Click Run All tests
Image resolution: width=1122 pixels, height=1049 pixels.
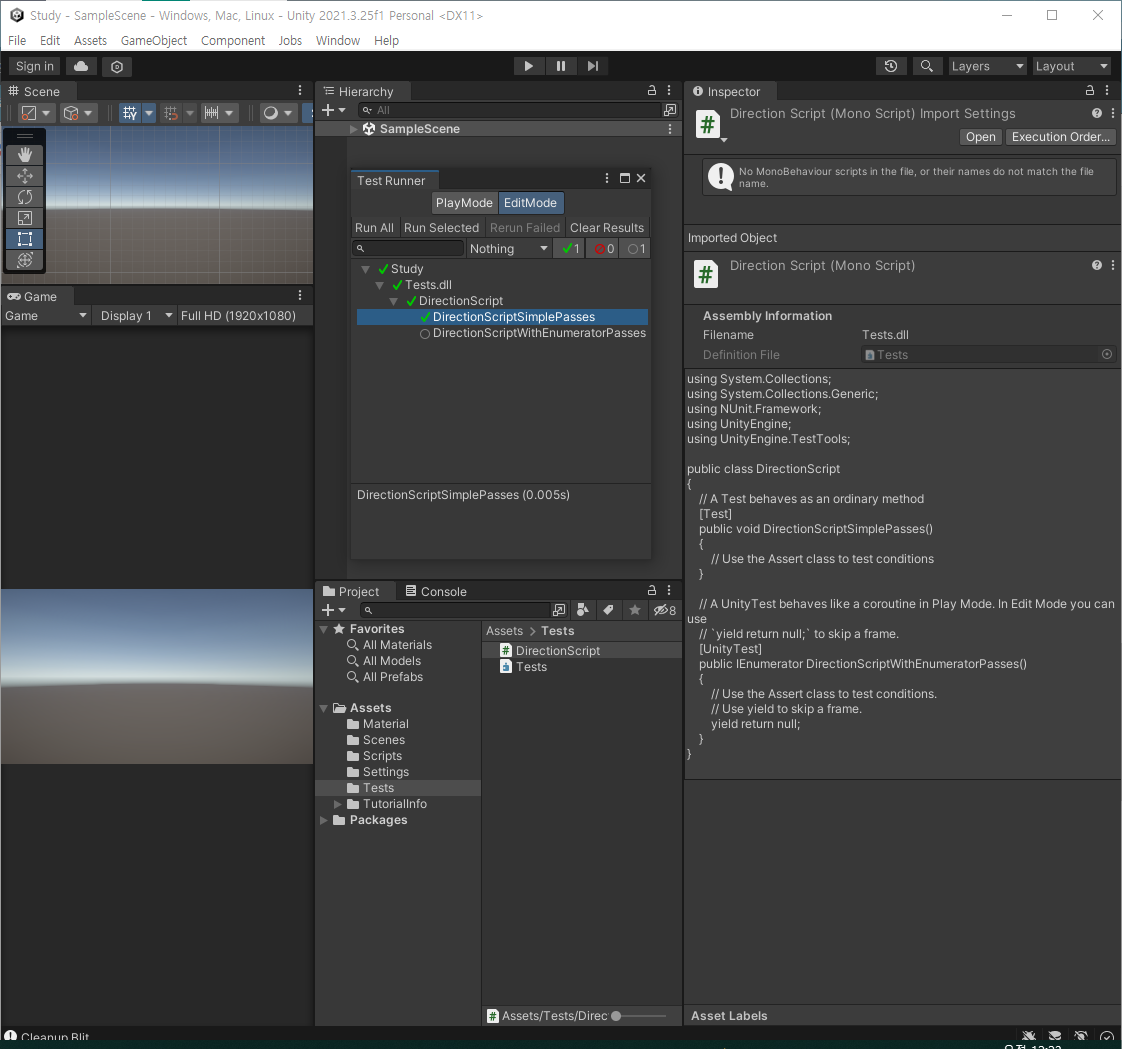374,228
